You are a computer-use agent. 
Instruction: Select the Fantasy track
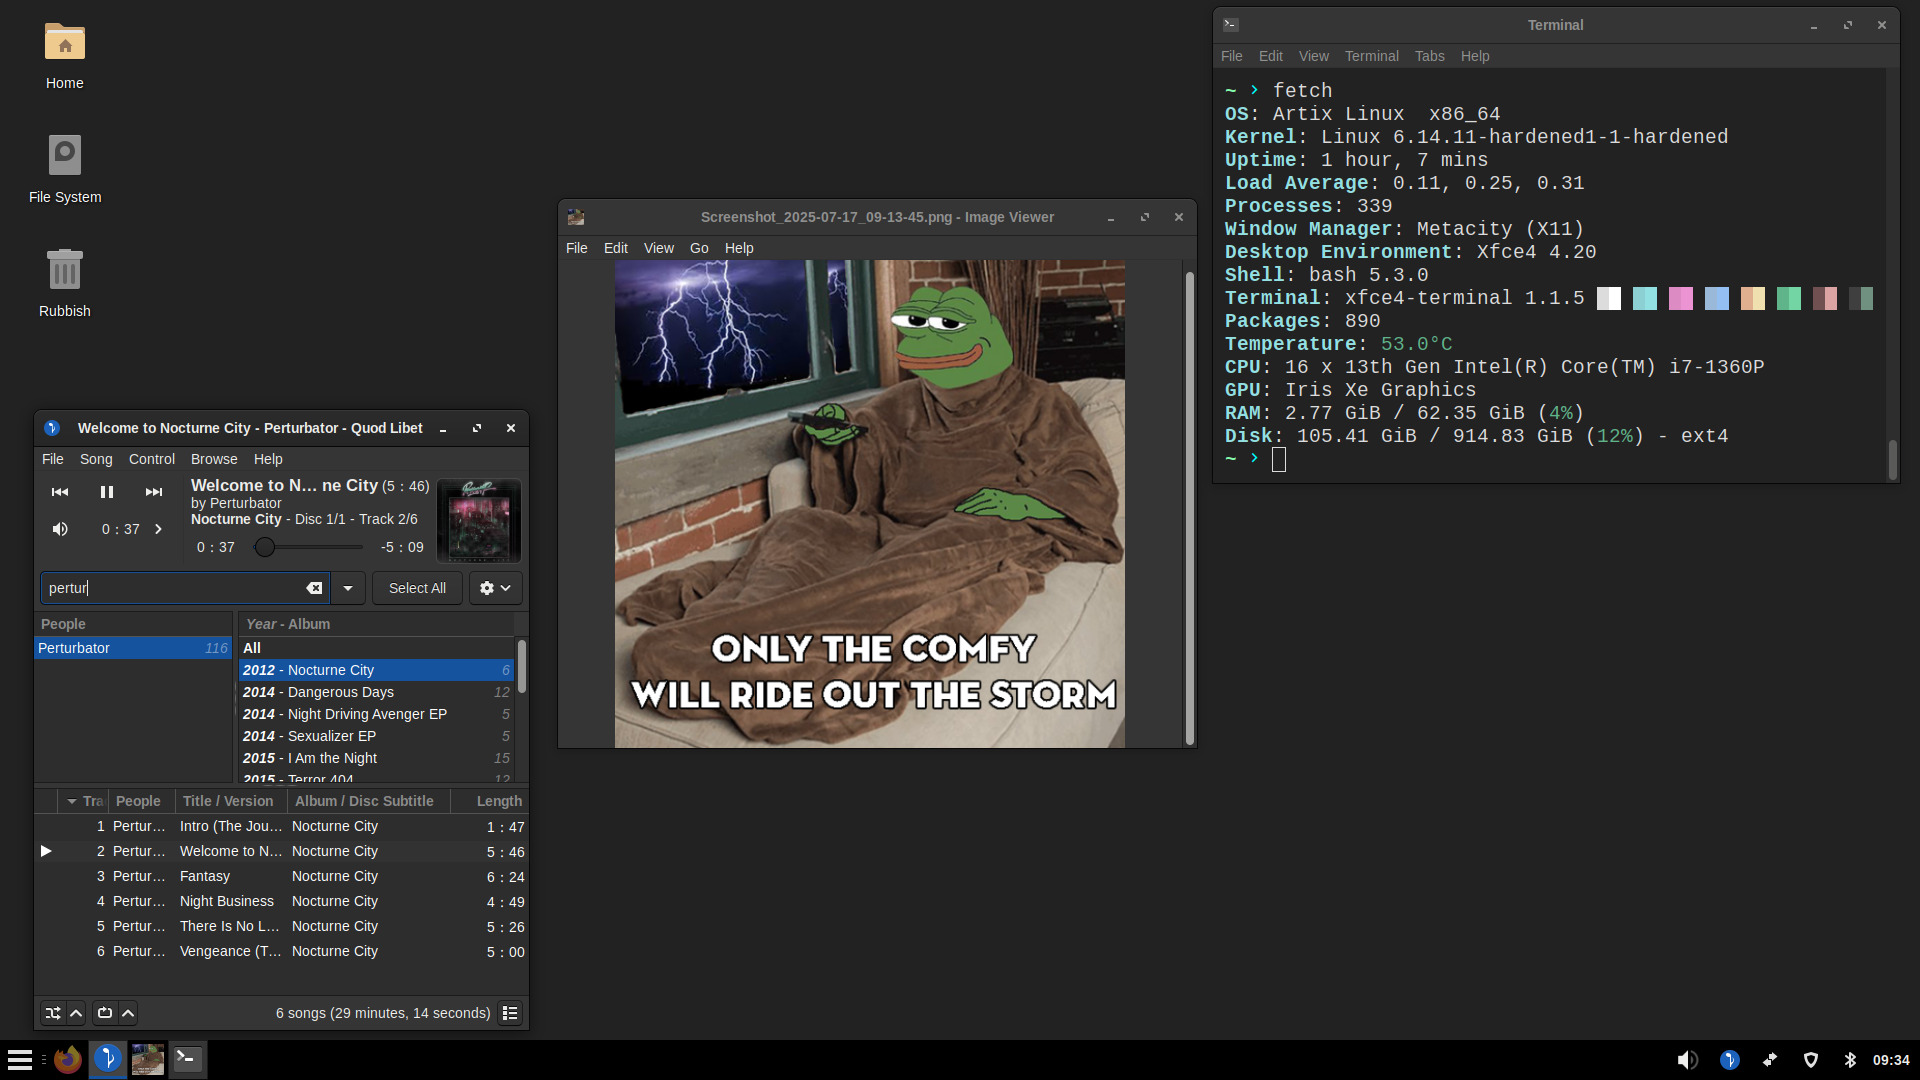click(281, 876)
